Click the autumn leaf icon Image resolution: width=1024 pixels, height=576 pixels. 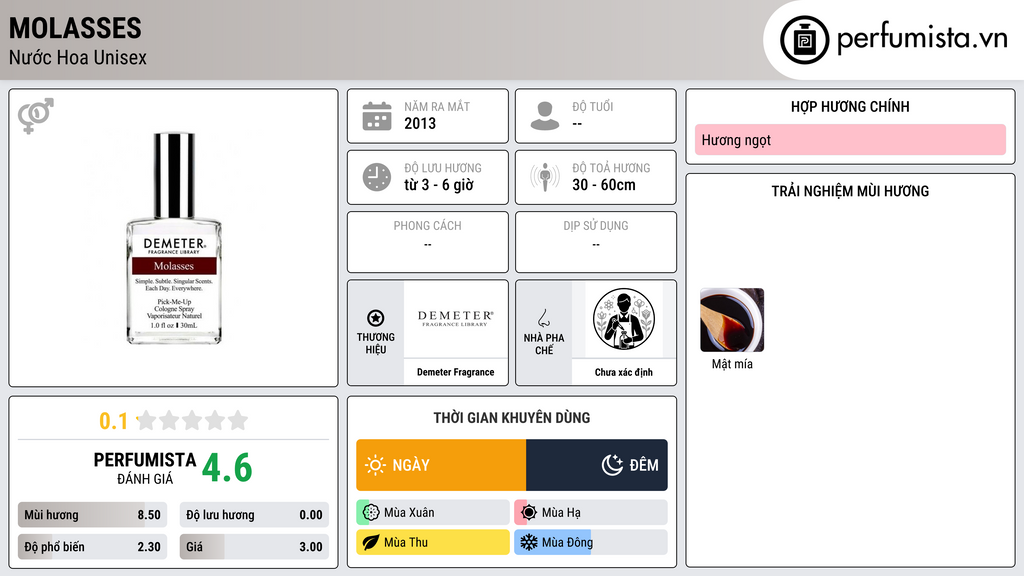click(x=371, y=542)
